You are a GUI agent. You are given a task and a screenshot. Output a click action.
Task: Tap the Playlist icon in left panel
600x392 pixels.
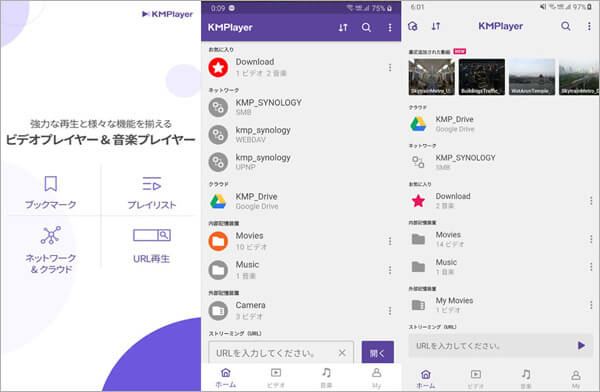coord(152,184)
